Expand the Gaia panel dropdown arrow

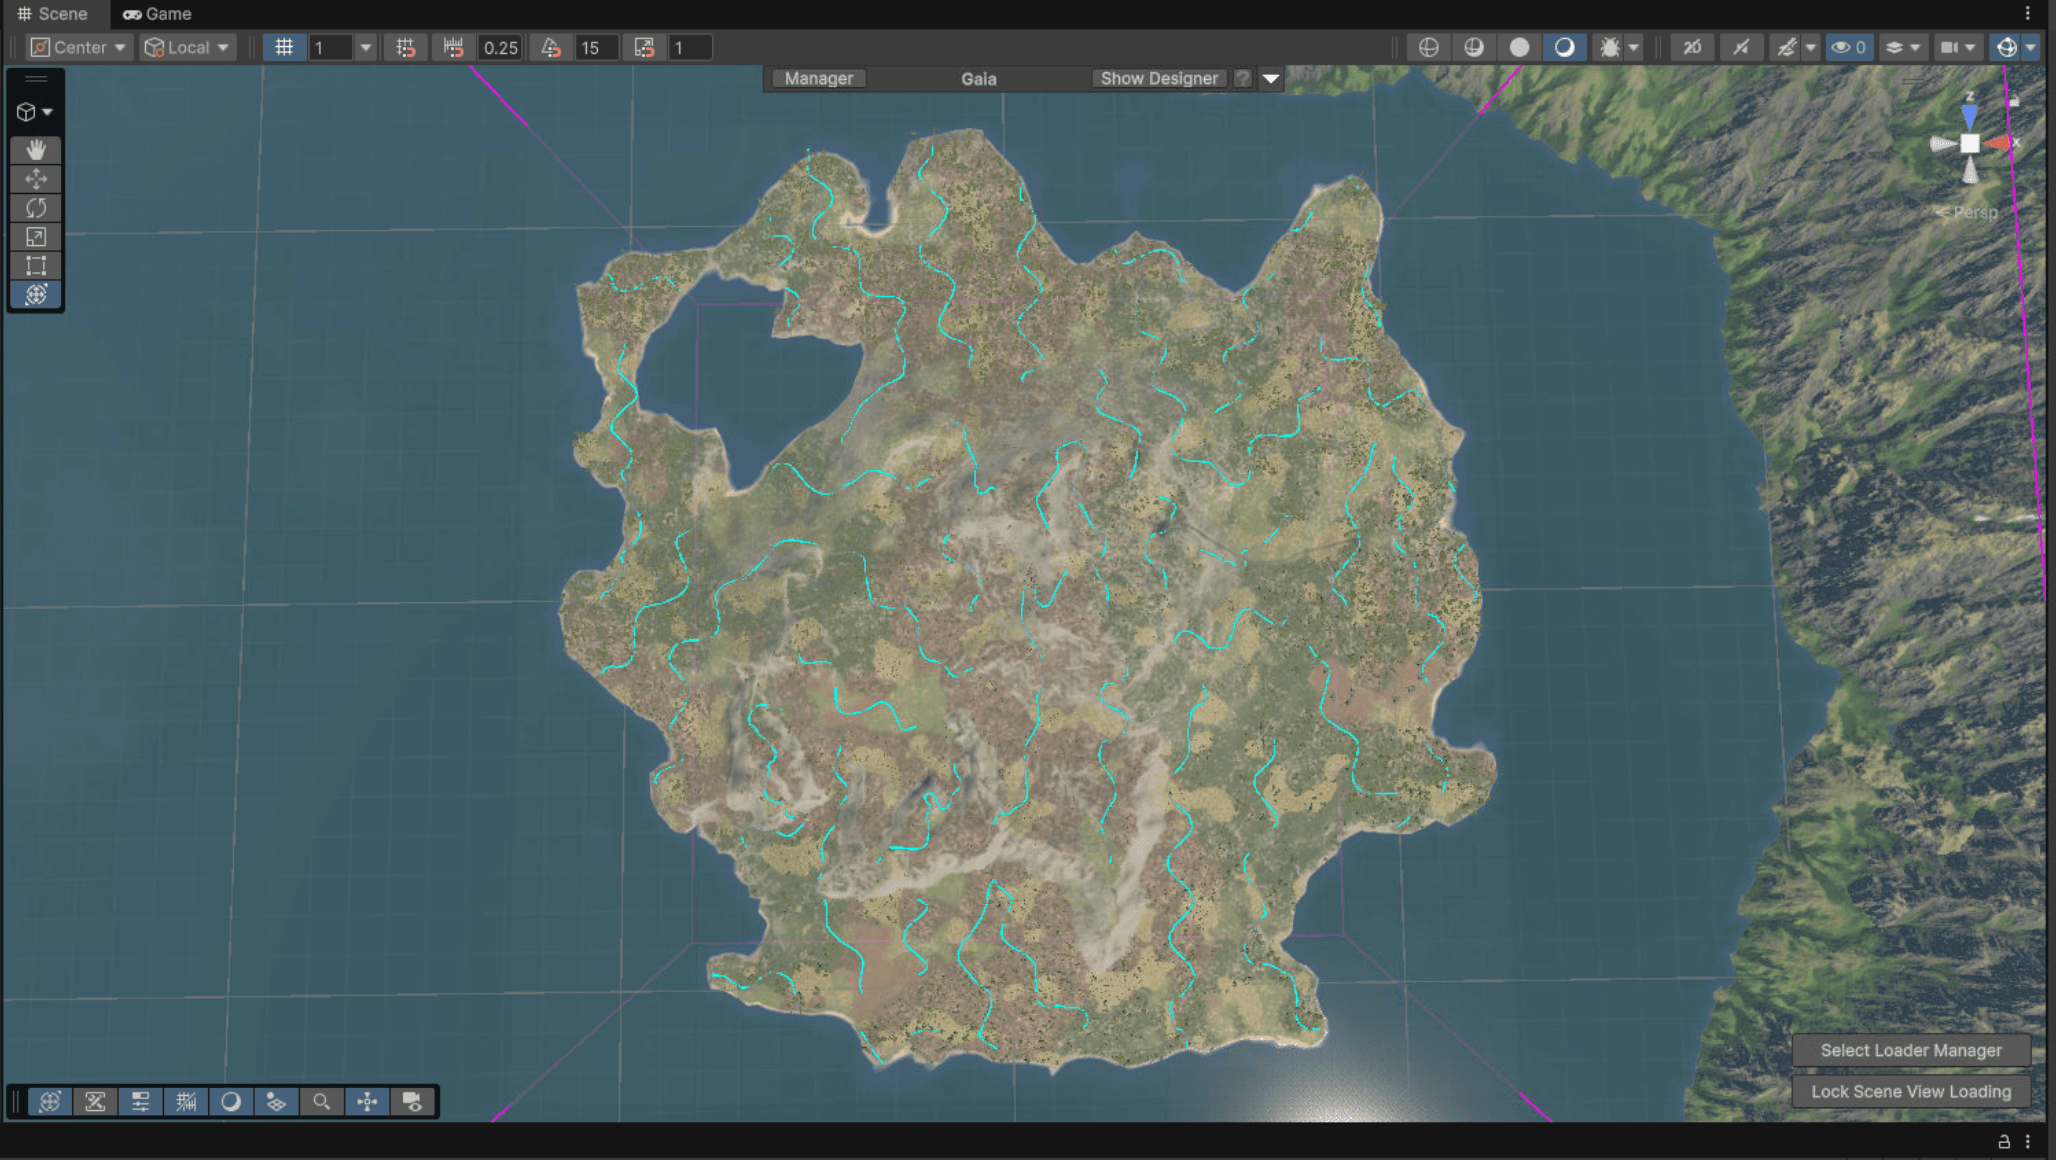[1271, 78]
